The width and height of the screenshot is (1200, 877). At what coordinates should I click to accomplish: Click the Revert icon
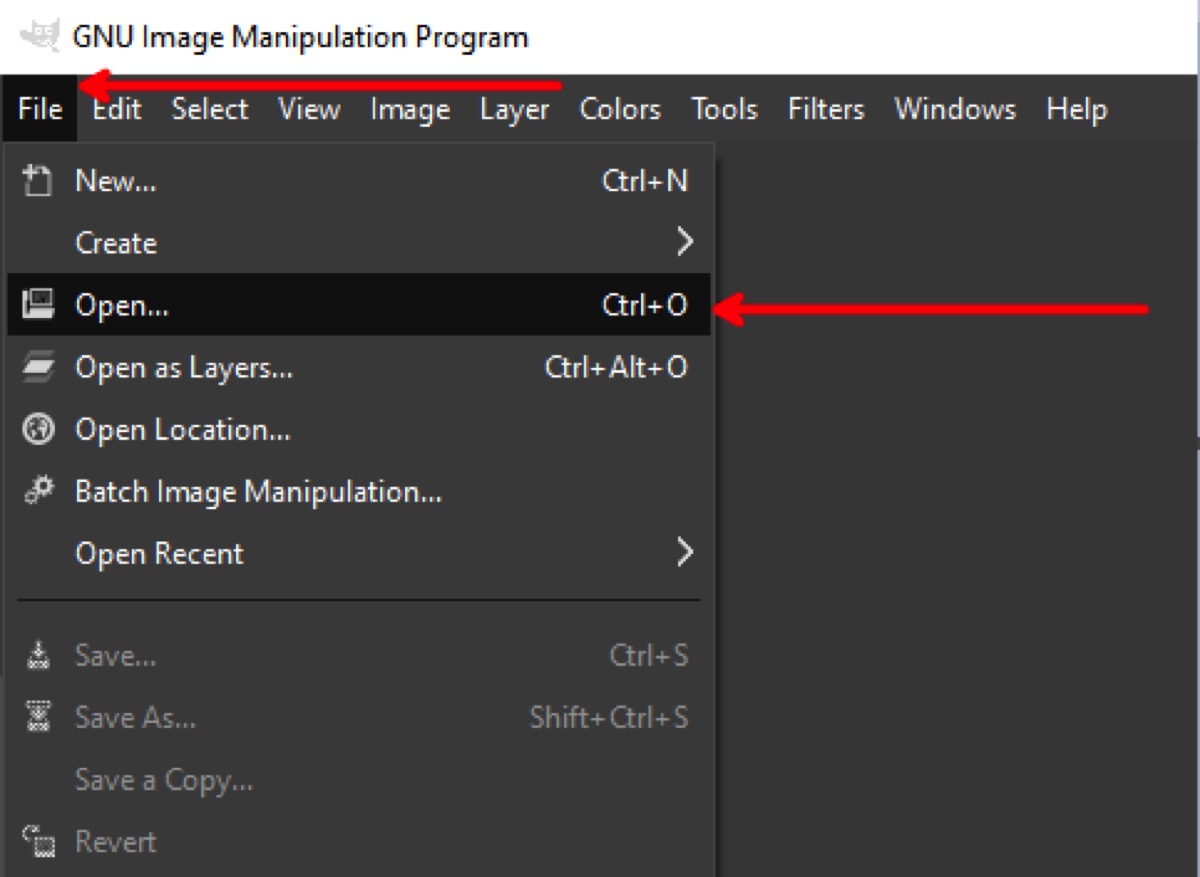tap(38, 841)
